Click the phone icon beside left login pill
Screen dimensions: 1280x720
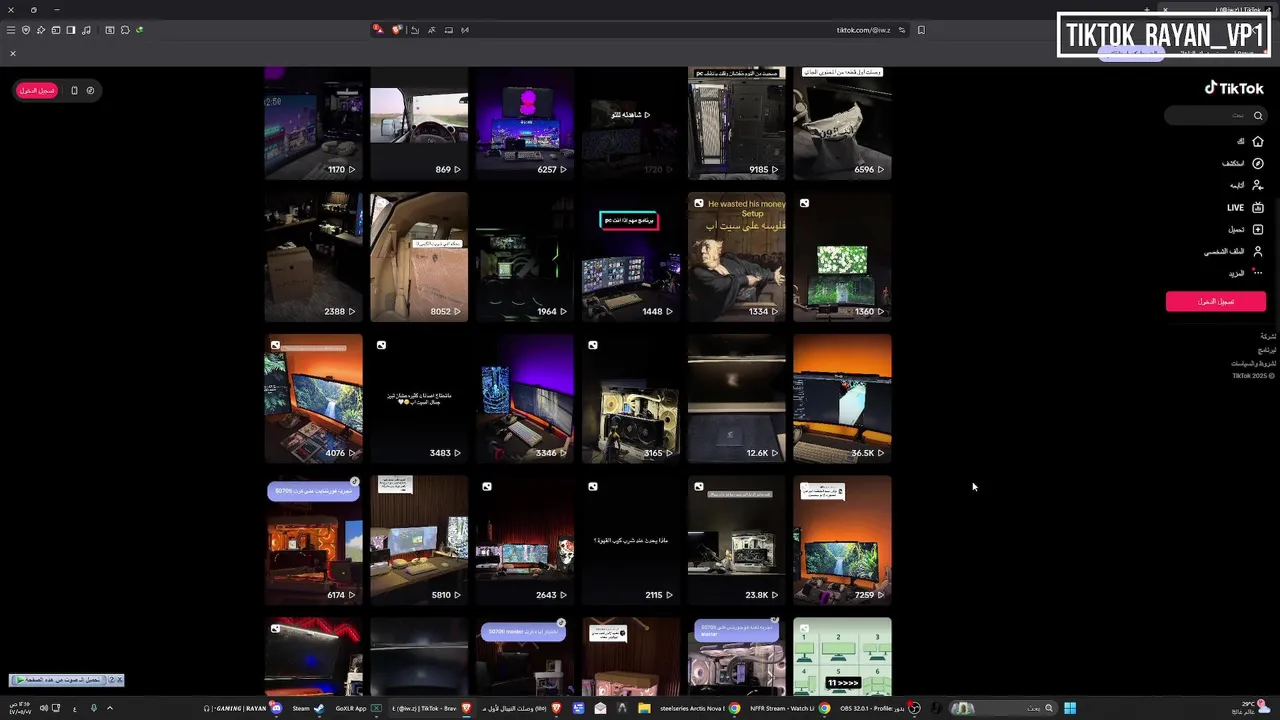[74, 90]
